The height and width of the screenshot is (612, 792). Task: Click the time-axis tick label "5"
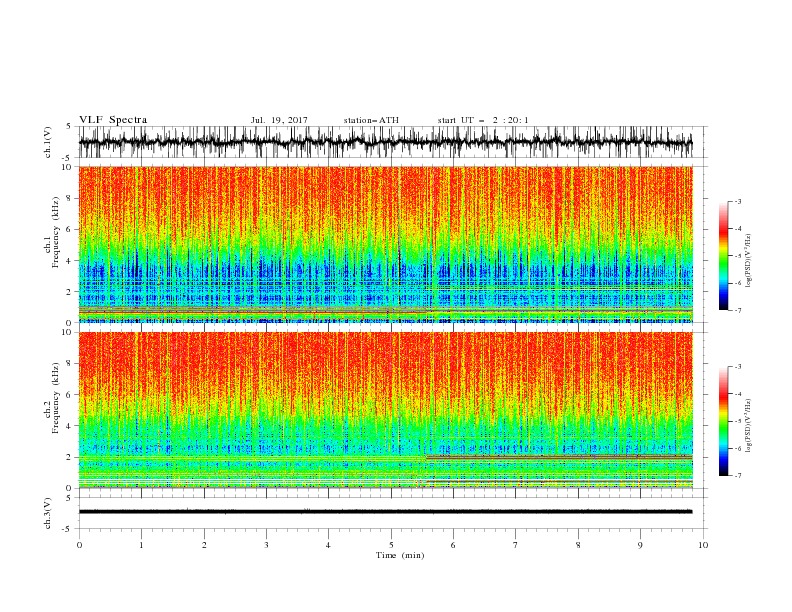tap(391, 545)
